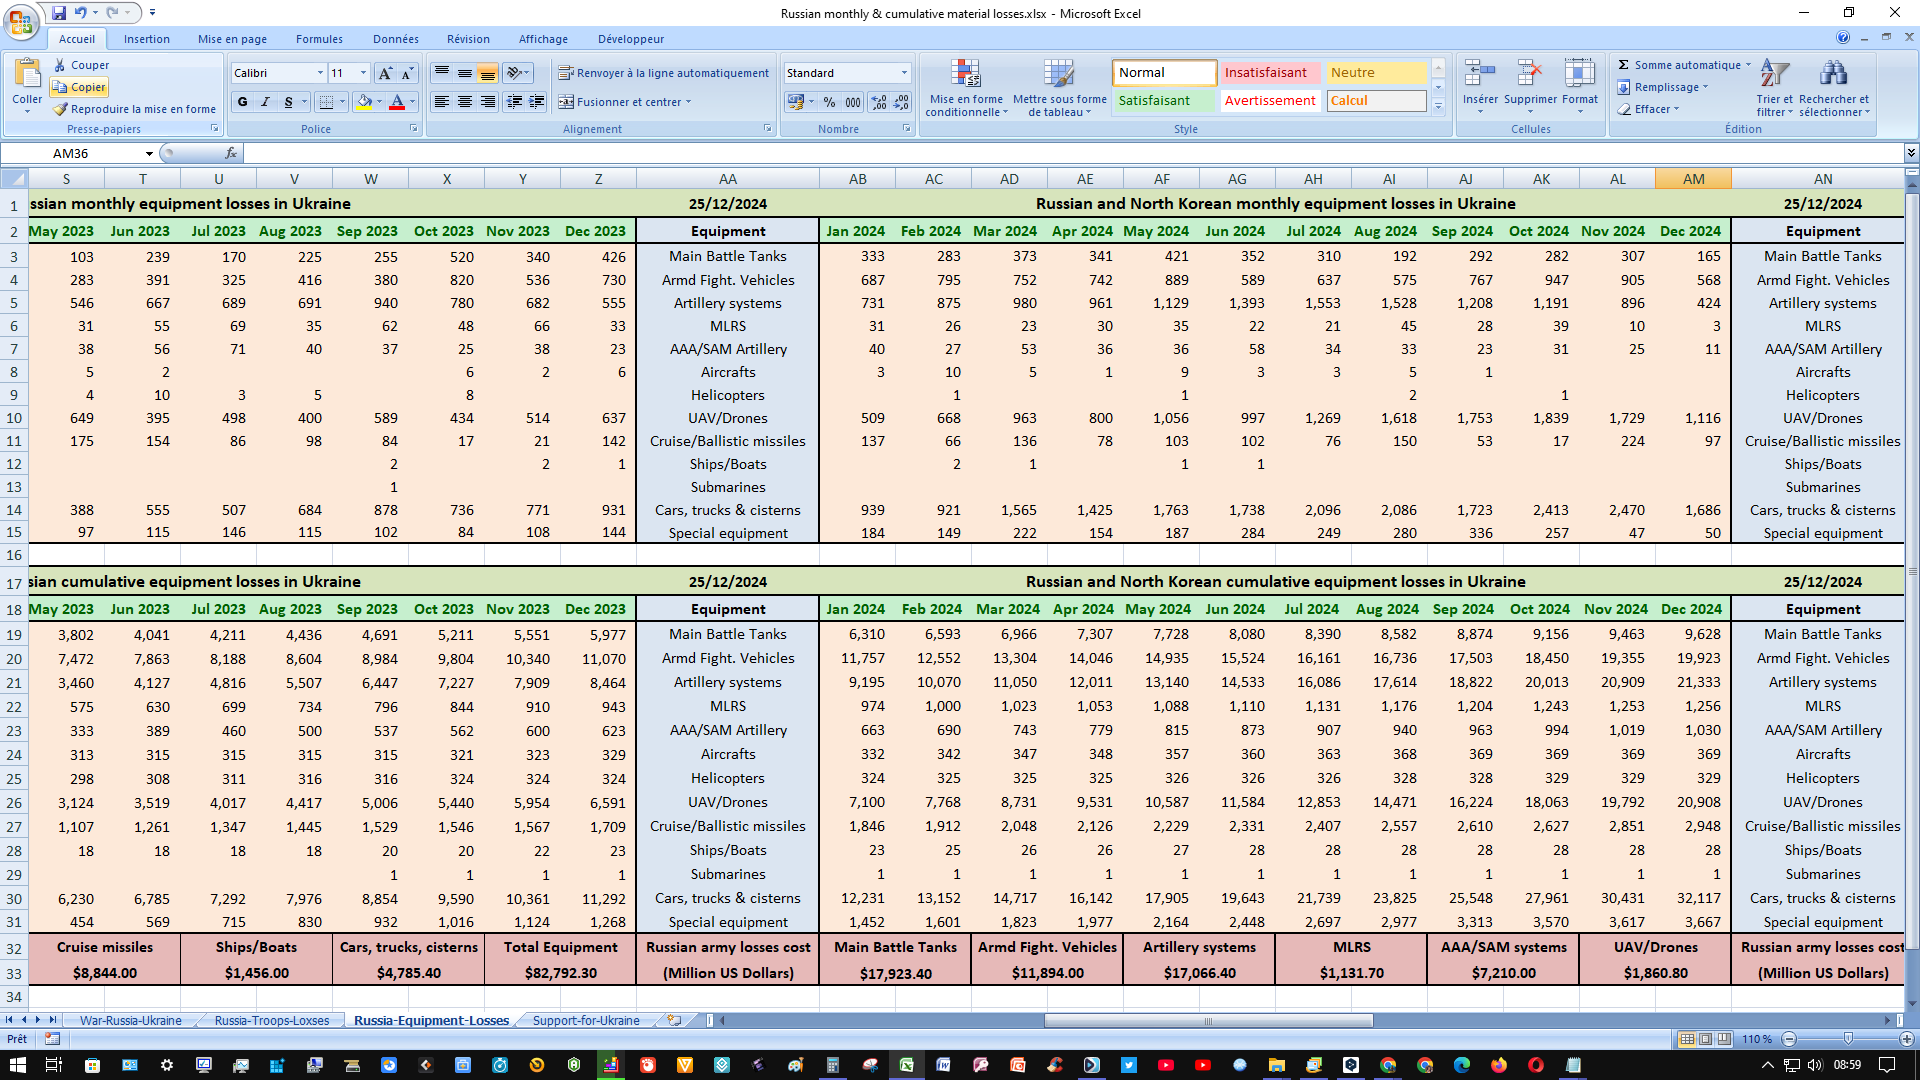This screenshot has width=1920, height=1080.
Task: Click Couper scissors icon
Action: [x=60, y=65]
